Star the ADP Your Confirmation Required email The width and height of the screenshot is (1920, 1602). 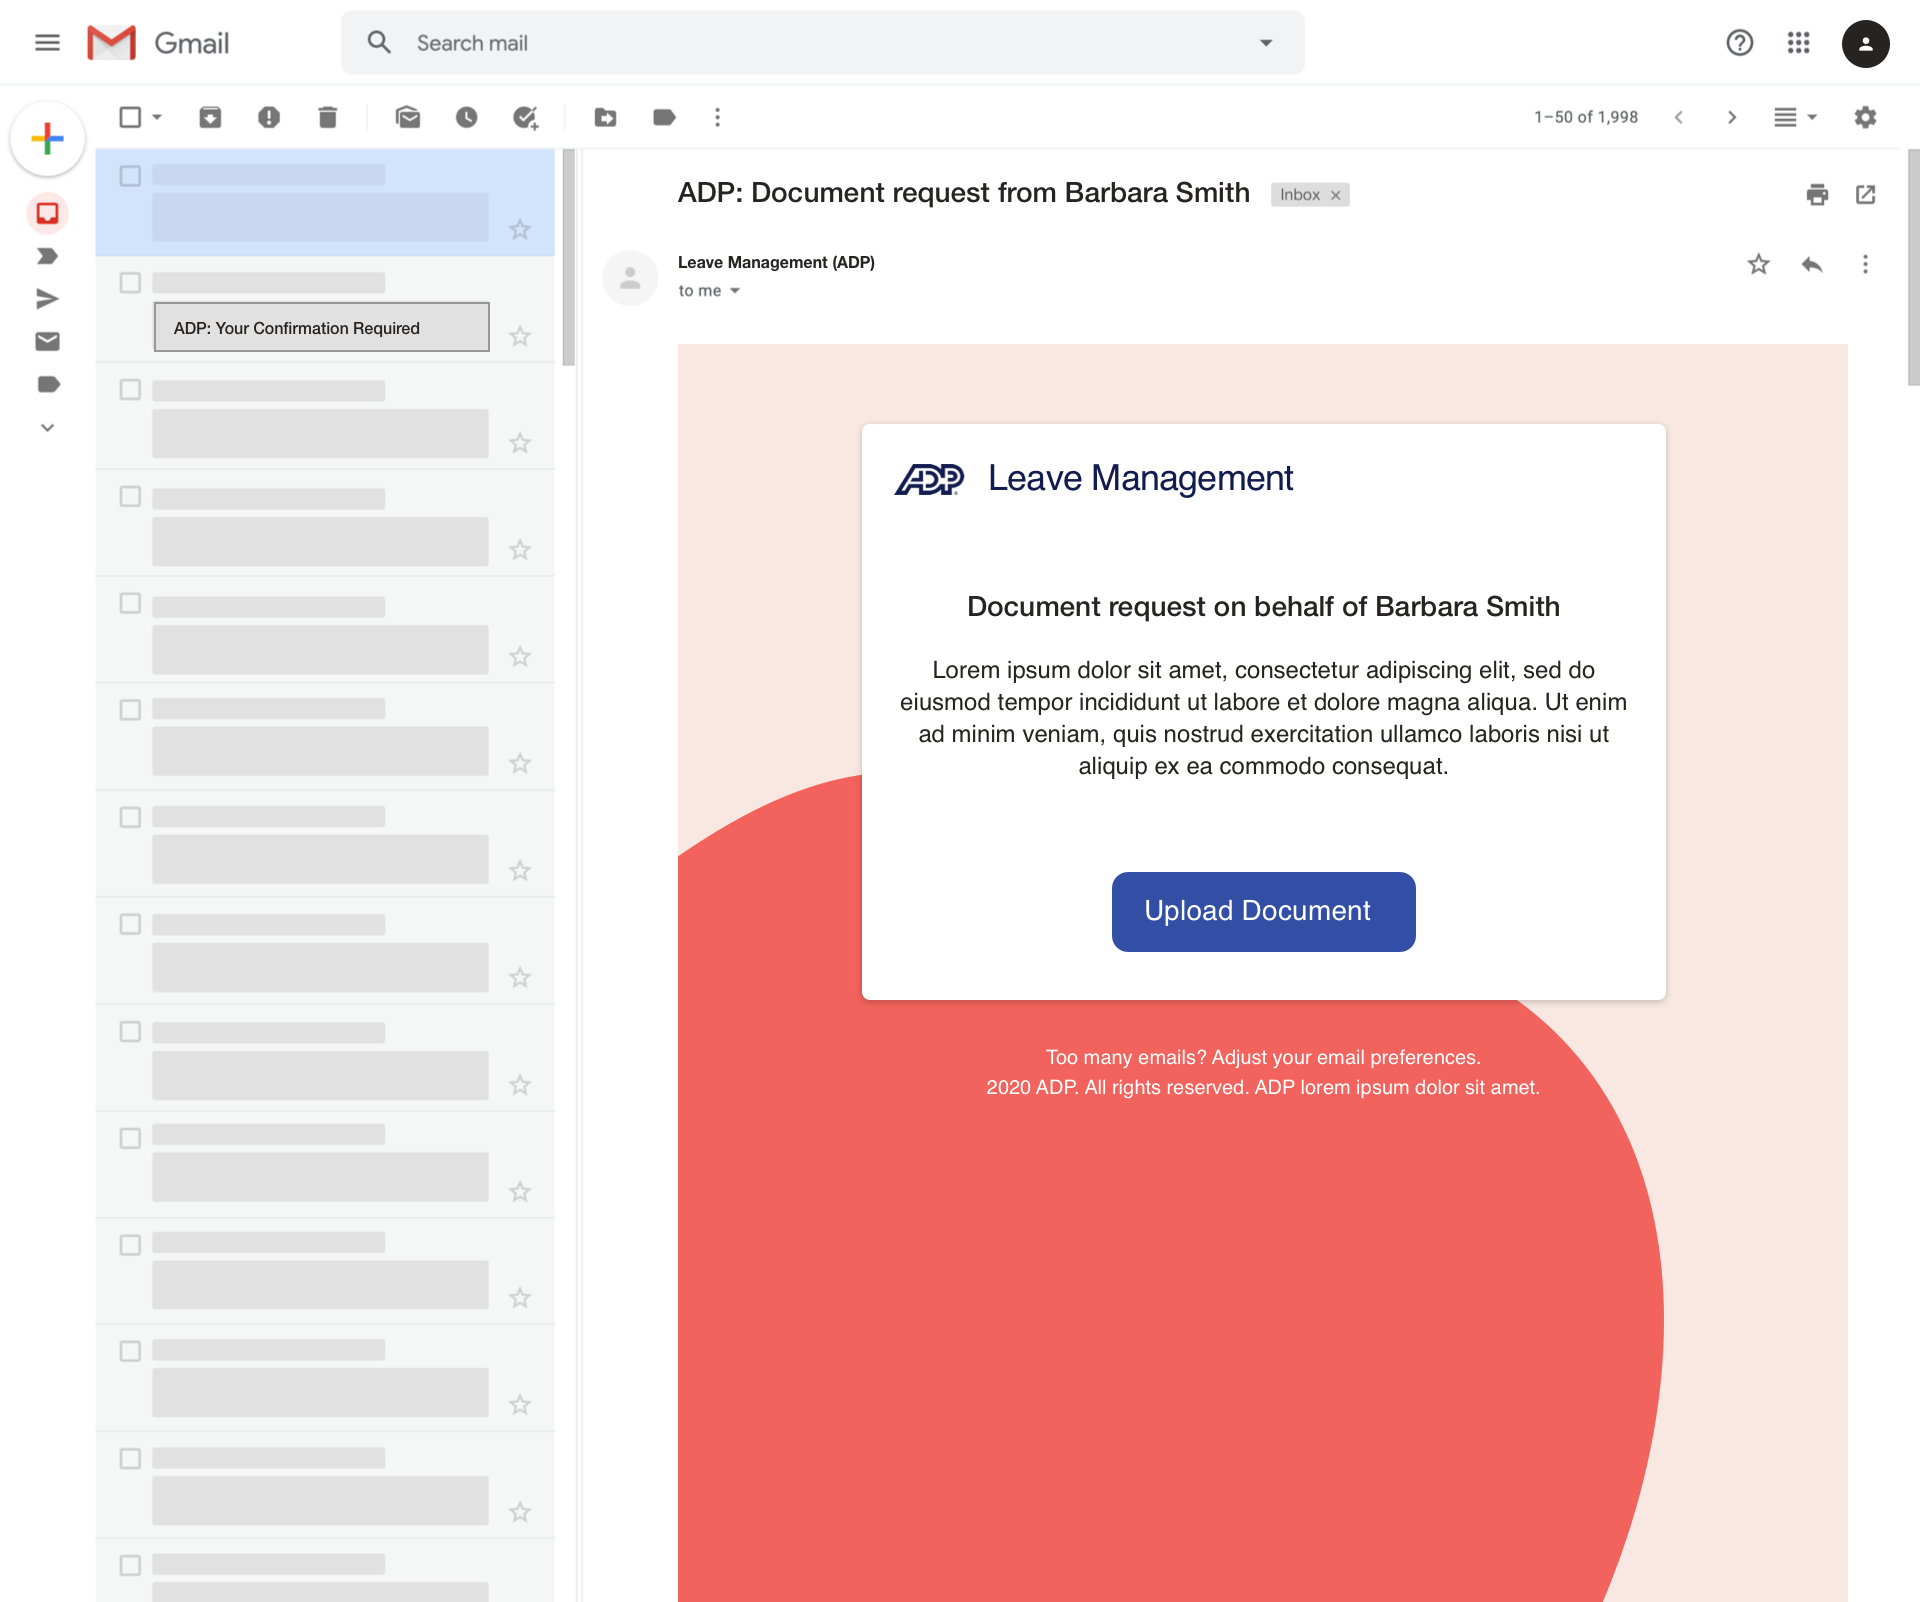[x=519, y=336]
